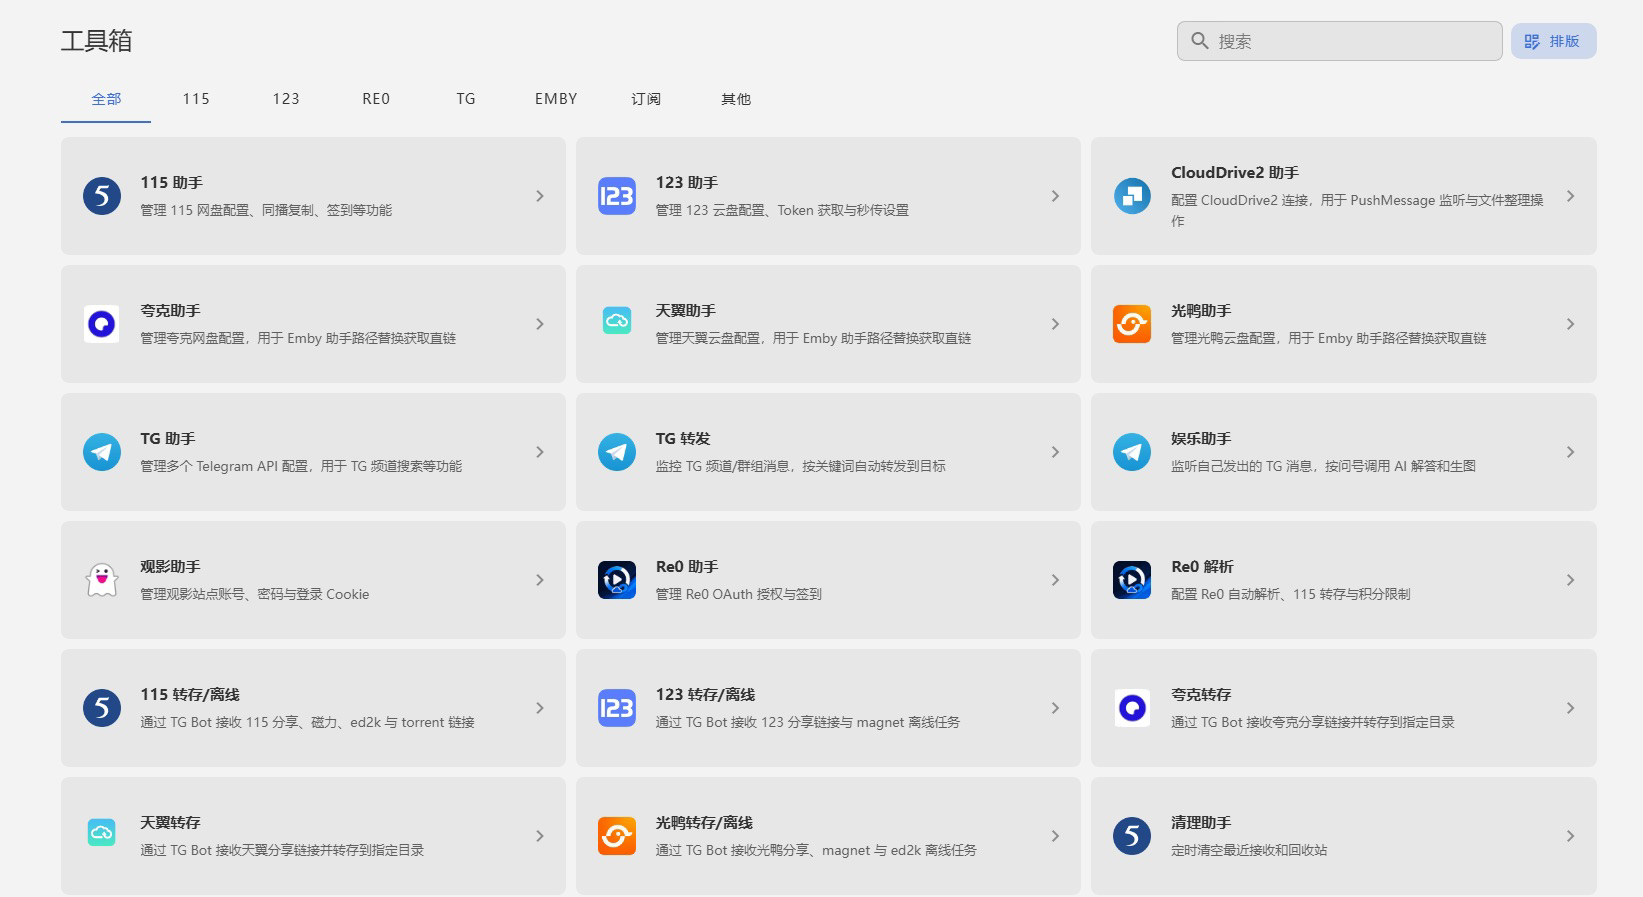Click the 排版 layout button
Screen dimensions: 1643x897
click(x=1553, y=41)
